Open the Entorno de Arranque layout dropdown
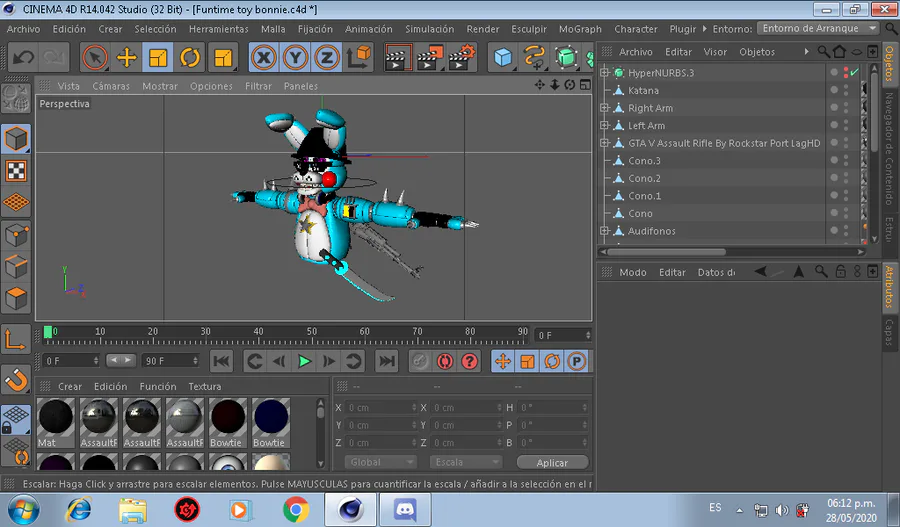 pos(818,28)
